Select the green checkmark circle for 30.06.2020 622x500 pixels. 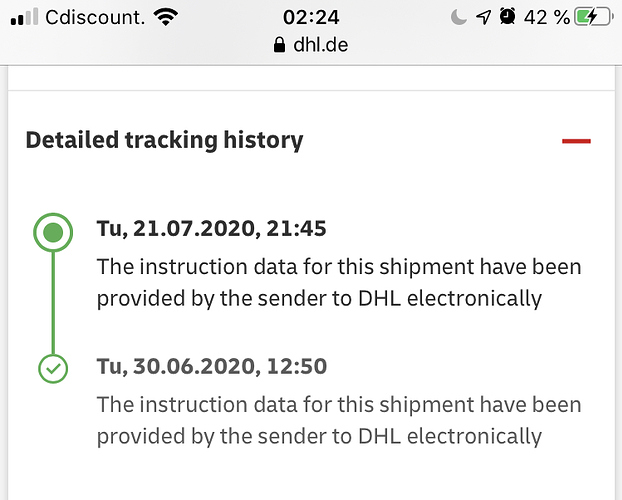click(x=53, y=368)
